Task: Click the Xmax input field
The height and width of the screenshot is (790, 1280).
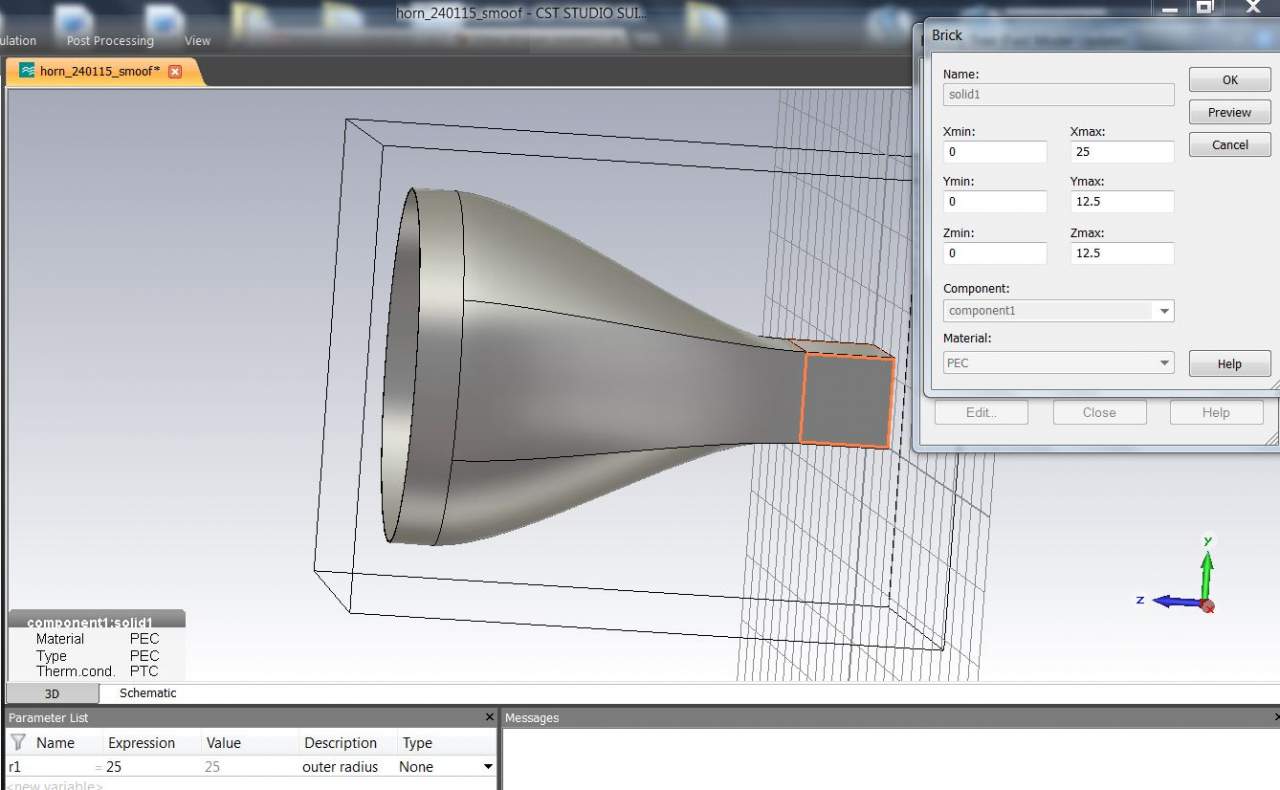Action: pos(1120,152)
